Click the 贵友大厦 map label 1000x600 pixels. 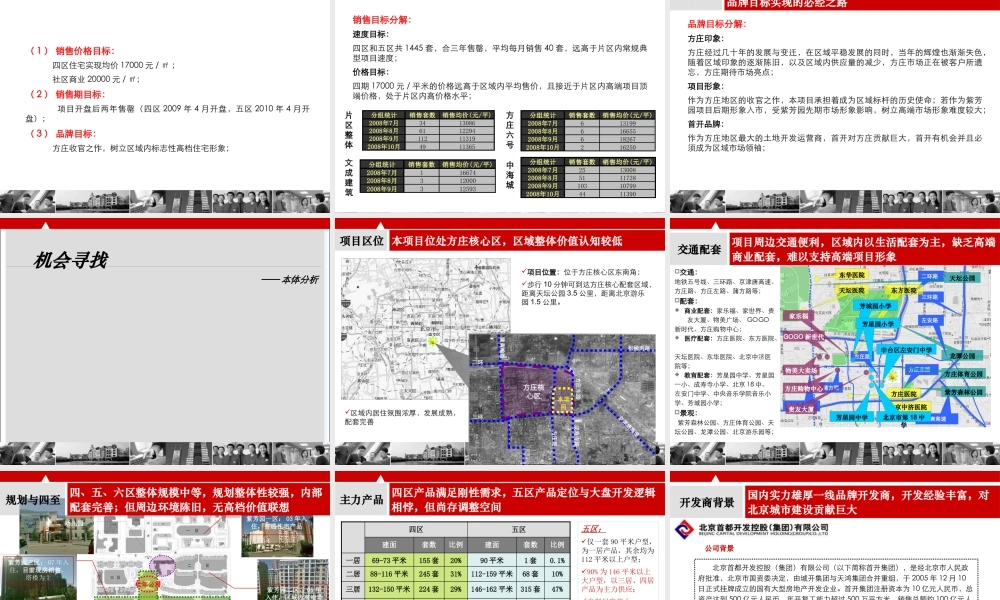click(800, 409)
